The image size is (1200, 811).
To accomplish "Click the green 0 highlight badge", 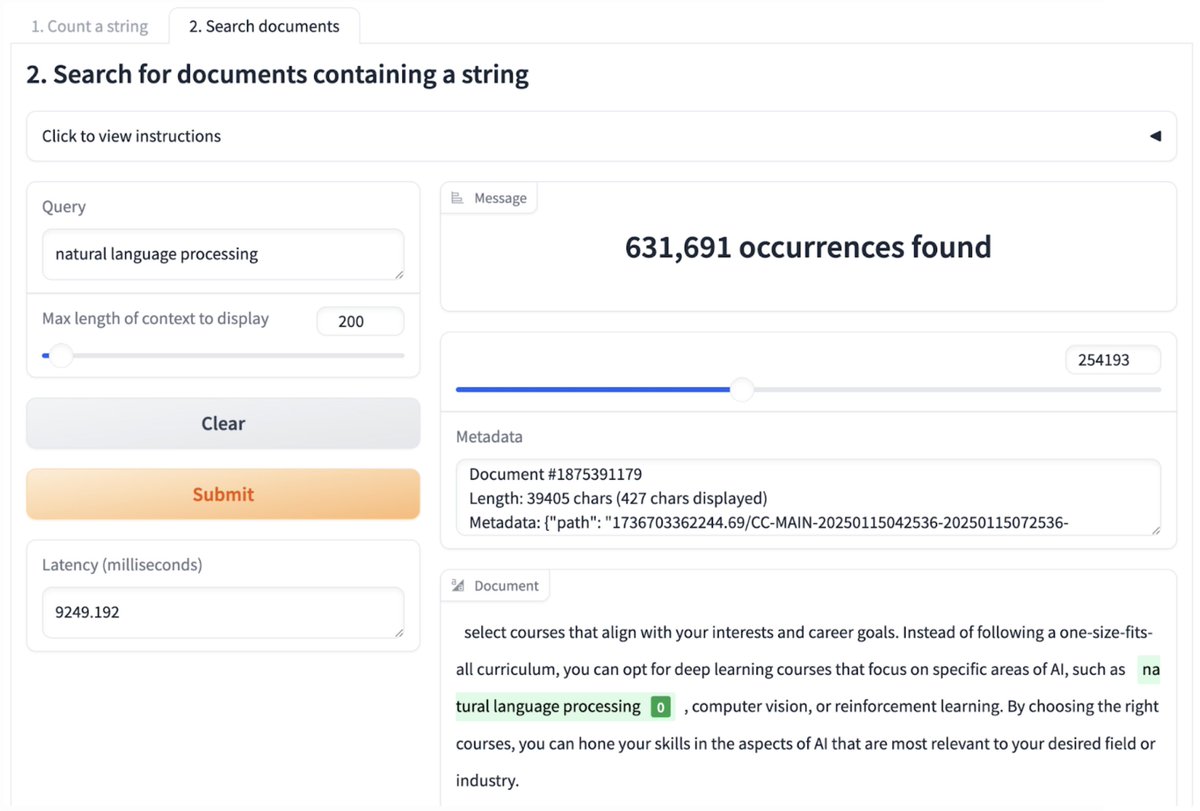I will [x=660, y=707].
